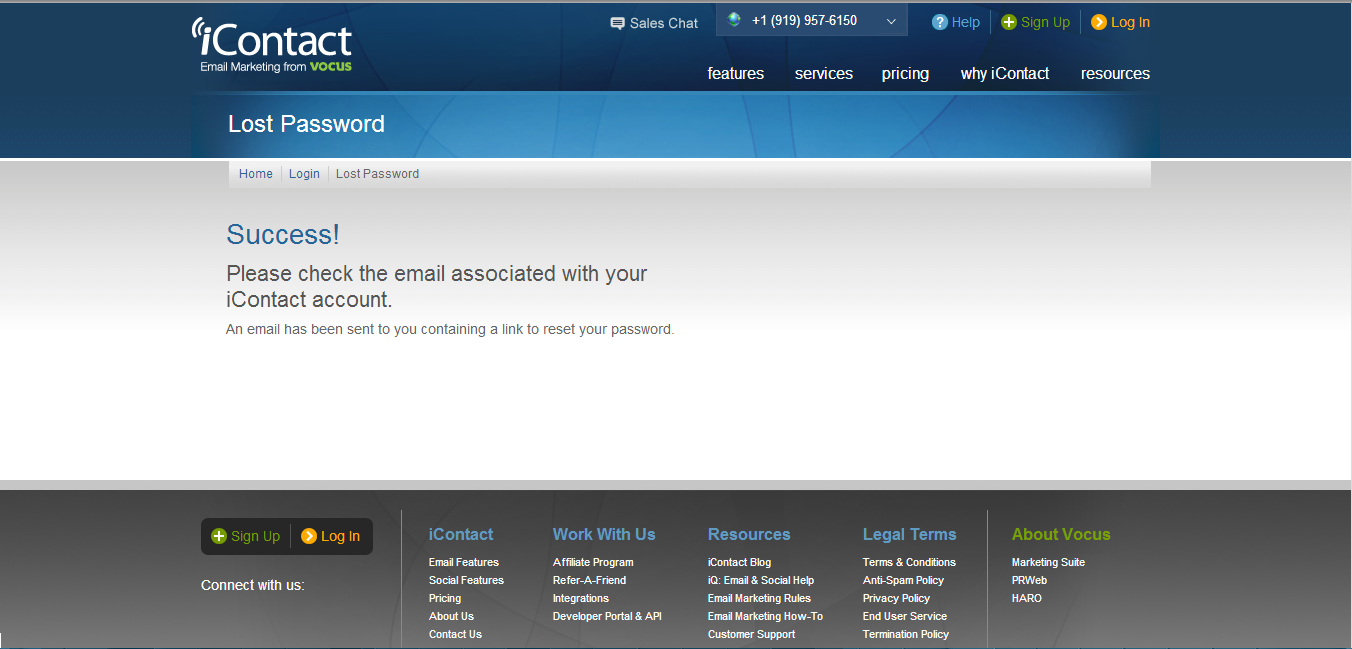Open the services menu

point(823,73)
